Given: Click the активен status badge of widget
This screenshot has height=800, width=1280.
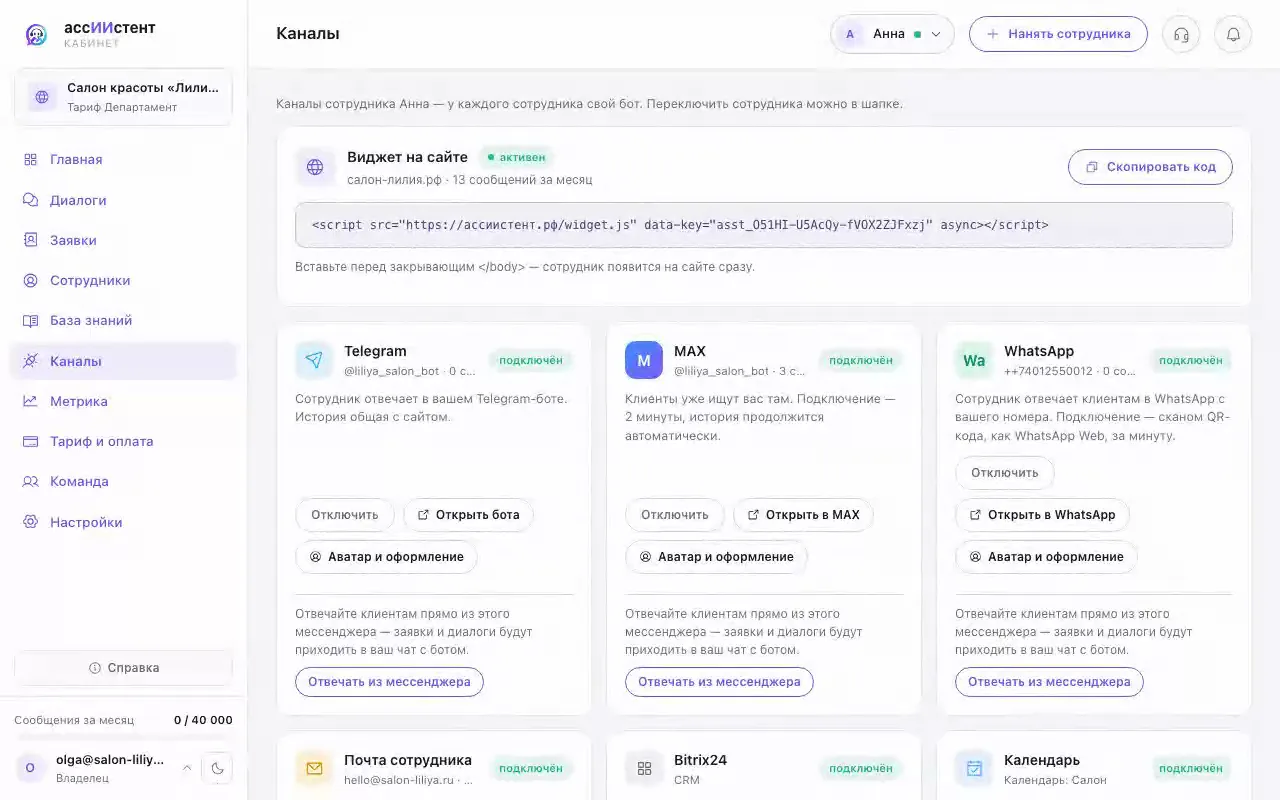Looking at the screenshot, I should point(516,157).
